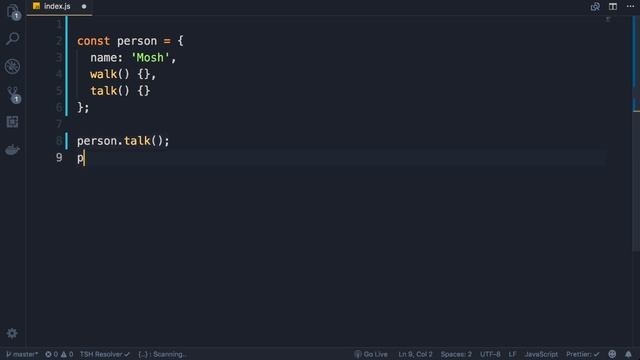The image size is (640, 360).
Task: Click Ln 9, Col 2 cursor position
Action: pyautogui.click(x=415, y=354)
